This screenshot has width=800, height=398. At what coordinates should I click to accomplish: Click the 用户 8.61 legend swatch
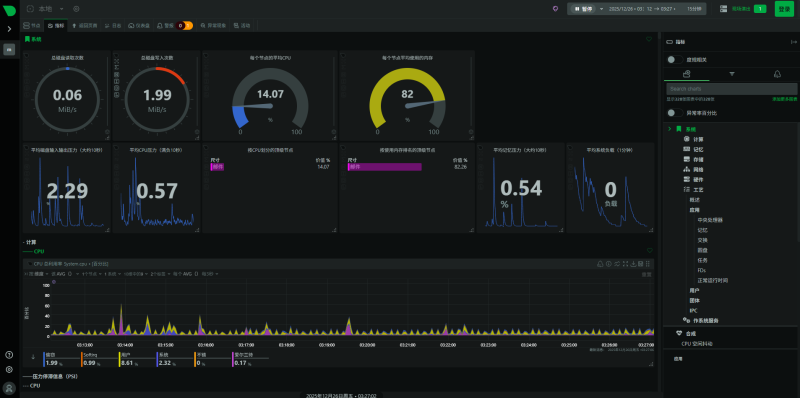coord(120,359)
